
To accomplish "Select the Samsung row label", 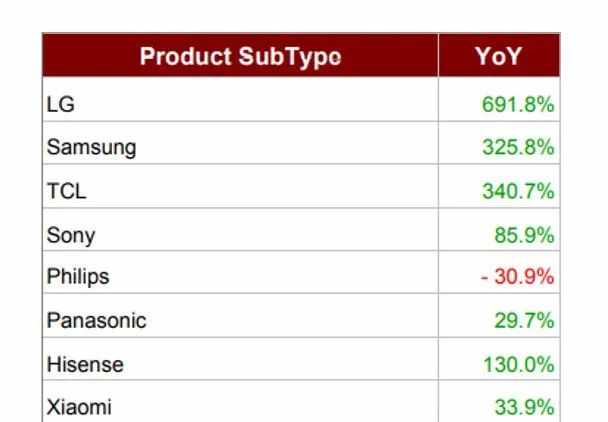I will pyautogui.click(x=92, y=148).
